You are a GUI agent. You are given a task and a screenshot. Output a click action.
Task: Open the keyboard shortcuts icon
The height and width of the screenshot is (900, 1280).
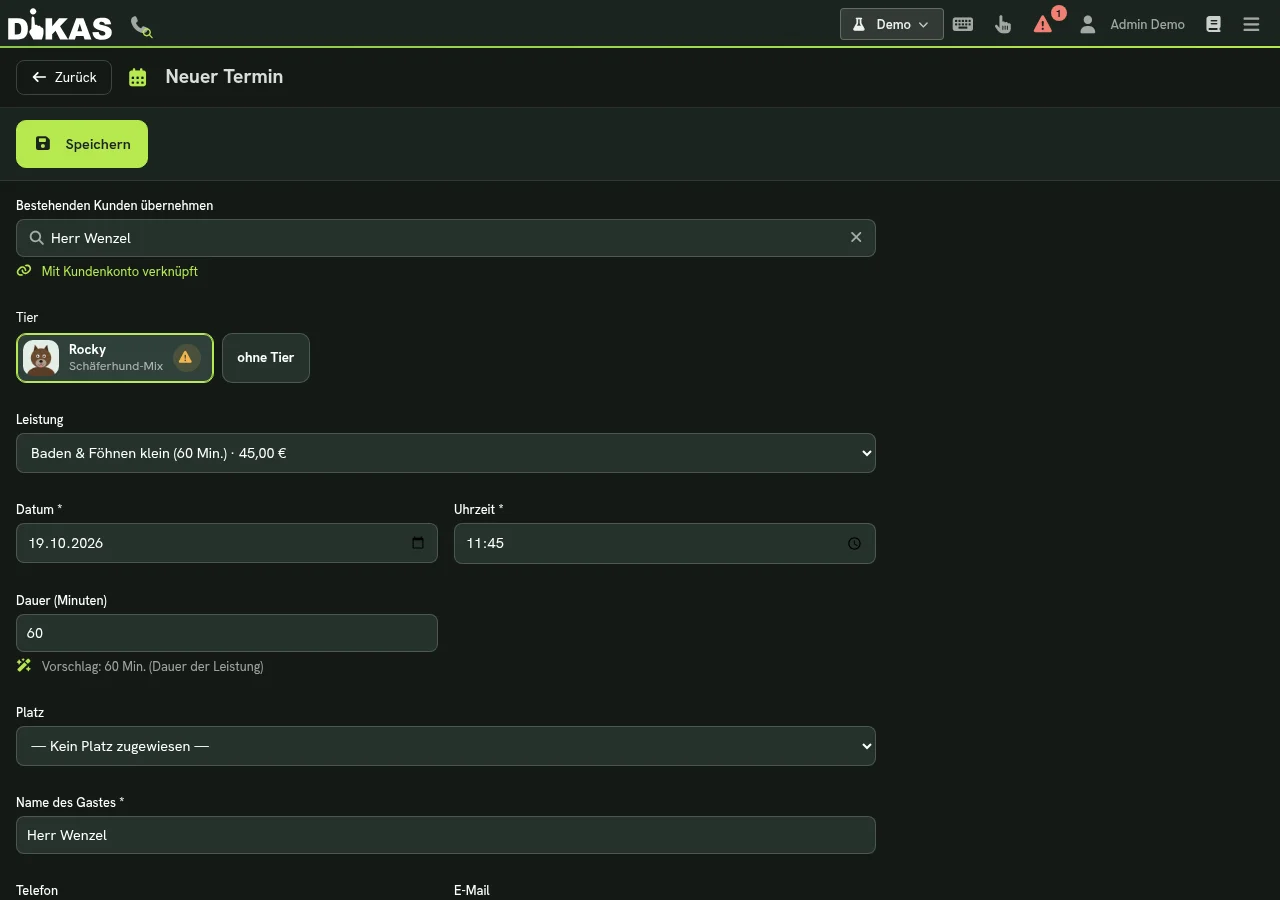click(963, 24)
